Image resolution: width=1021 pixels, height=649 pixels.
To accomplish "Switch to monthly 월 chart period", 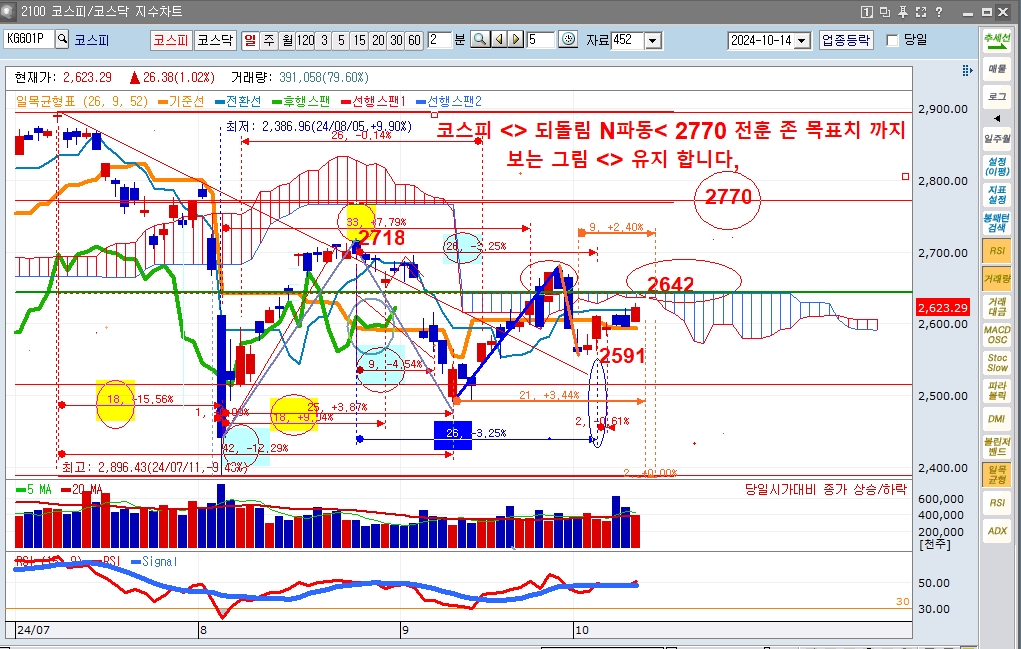I will pyautogui.click(x=287, y=40).
